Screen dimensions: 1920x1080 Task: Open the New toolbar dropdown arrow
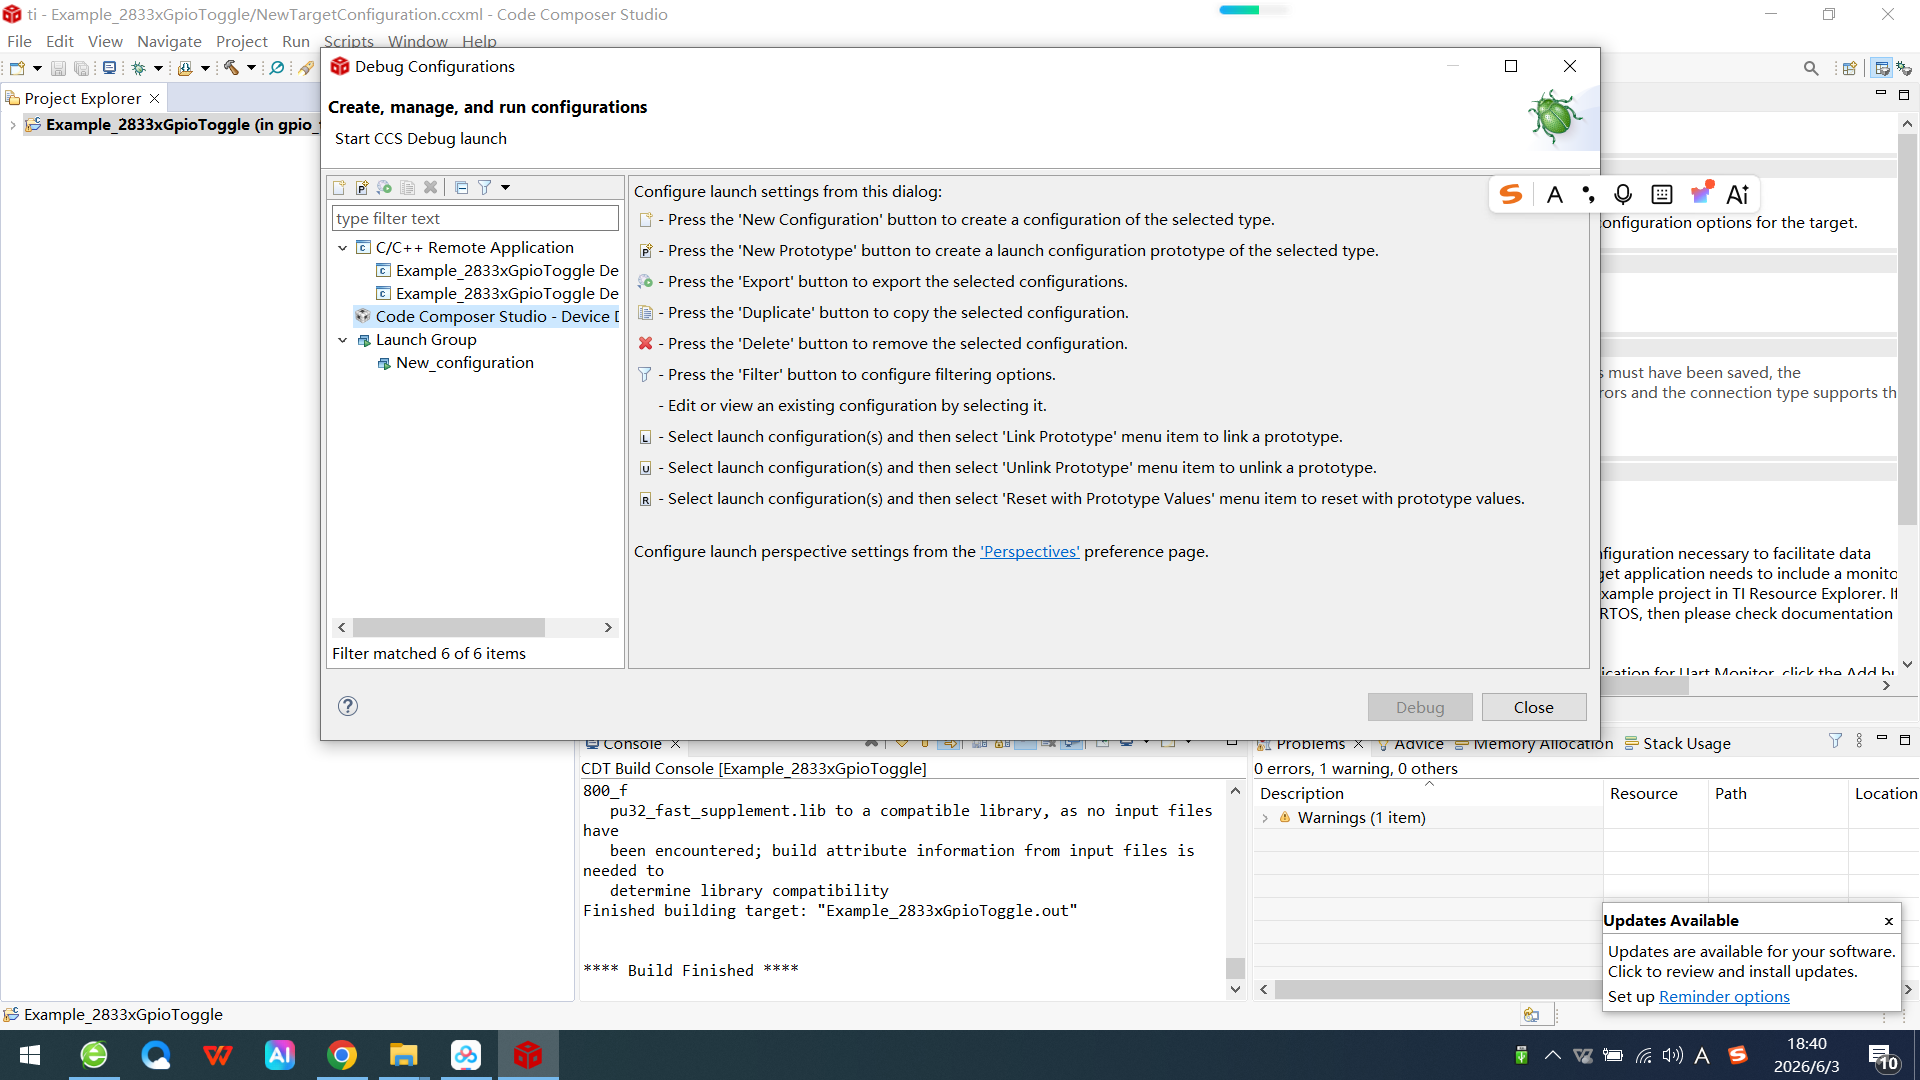coord(37,68)
